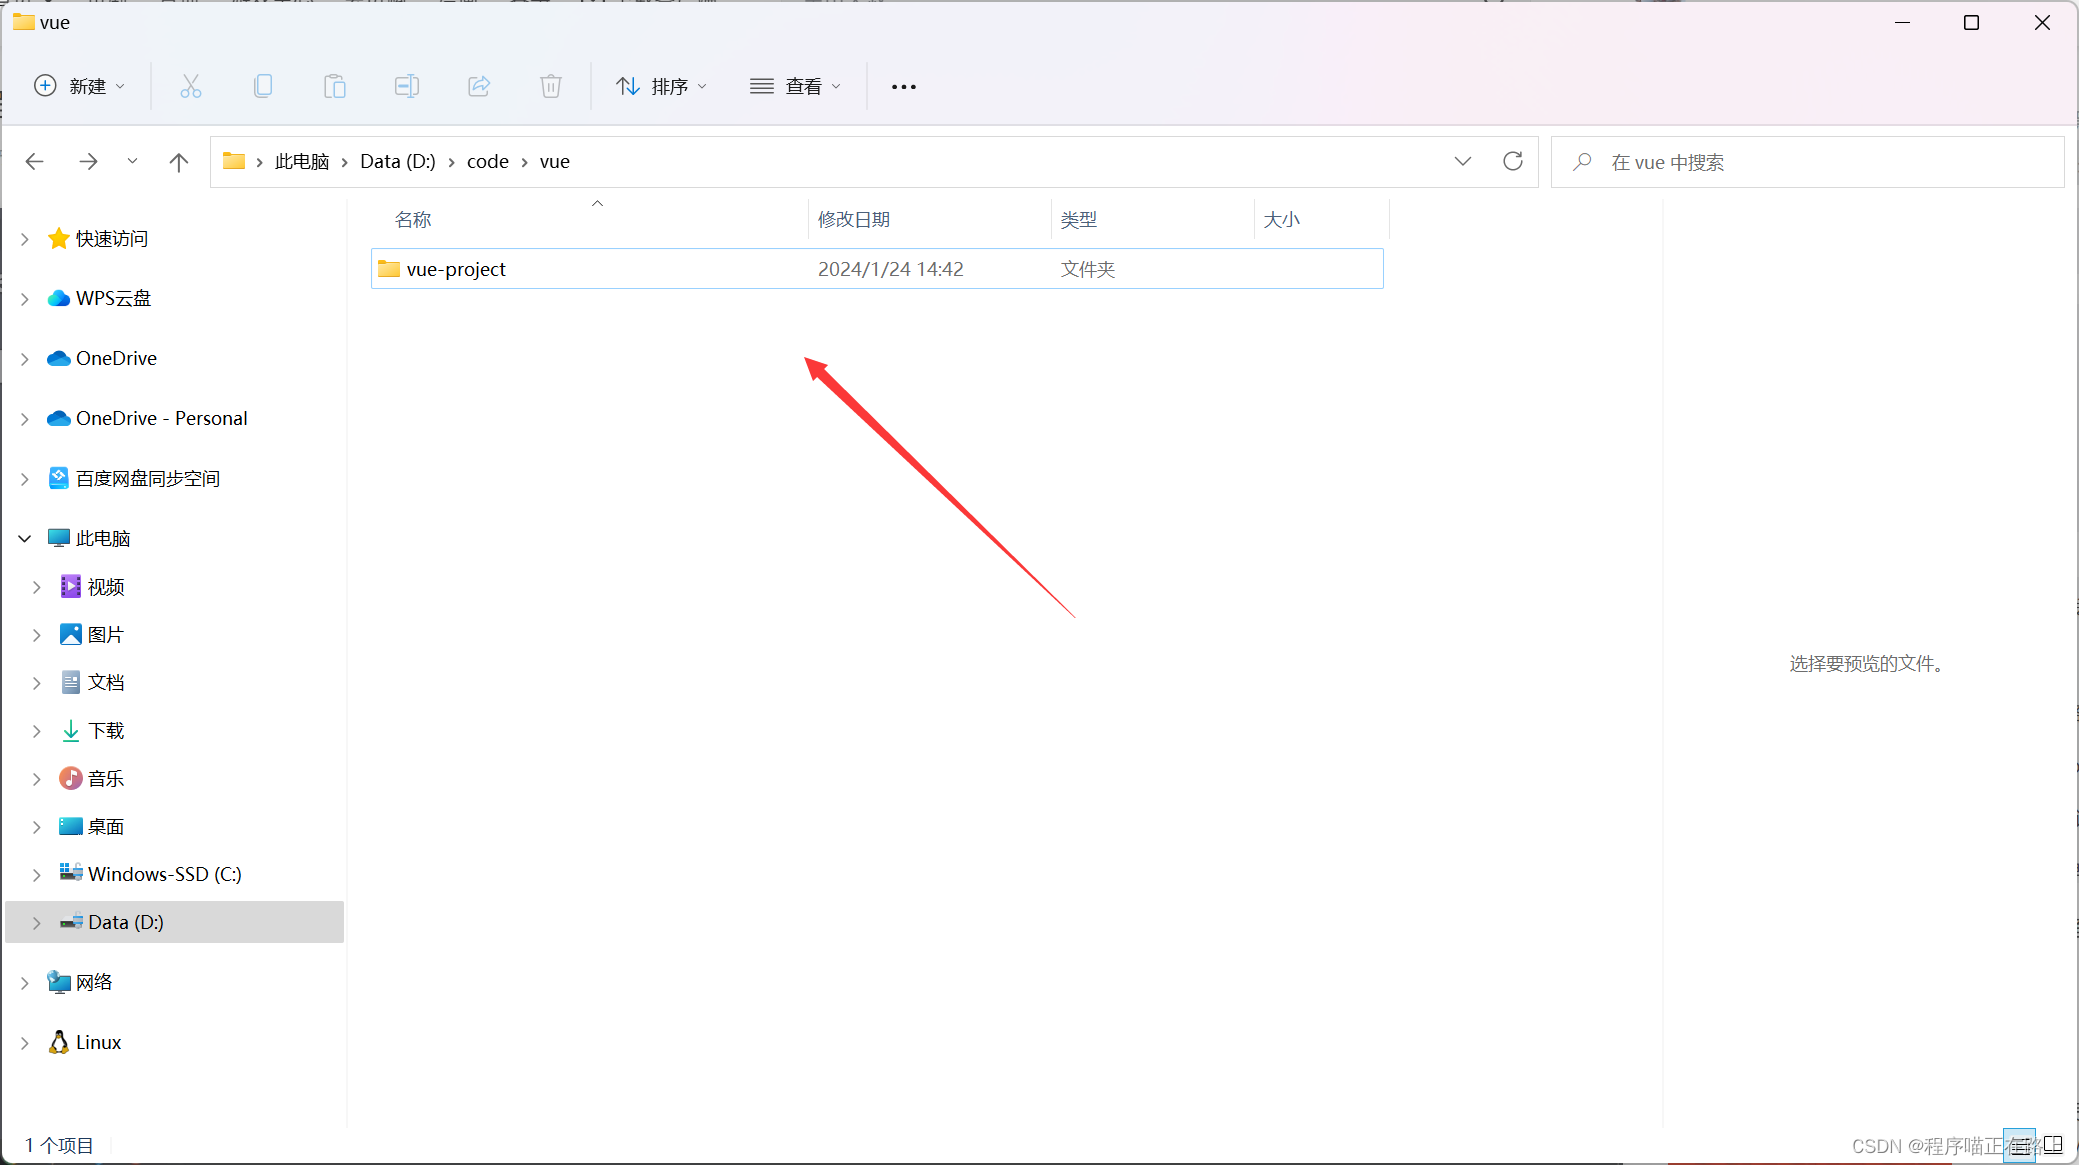2079x1165 pixels.
Task: Click the Share icon in toolbar
Action: pyautogui.click(x=479, y=86)
